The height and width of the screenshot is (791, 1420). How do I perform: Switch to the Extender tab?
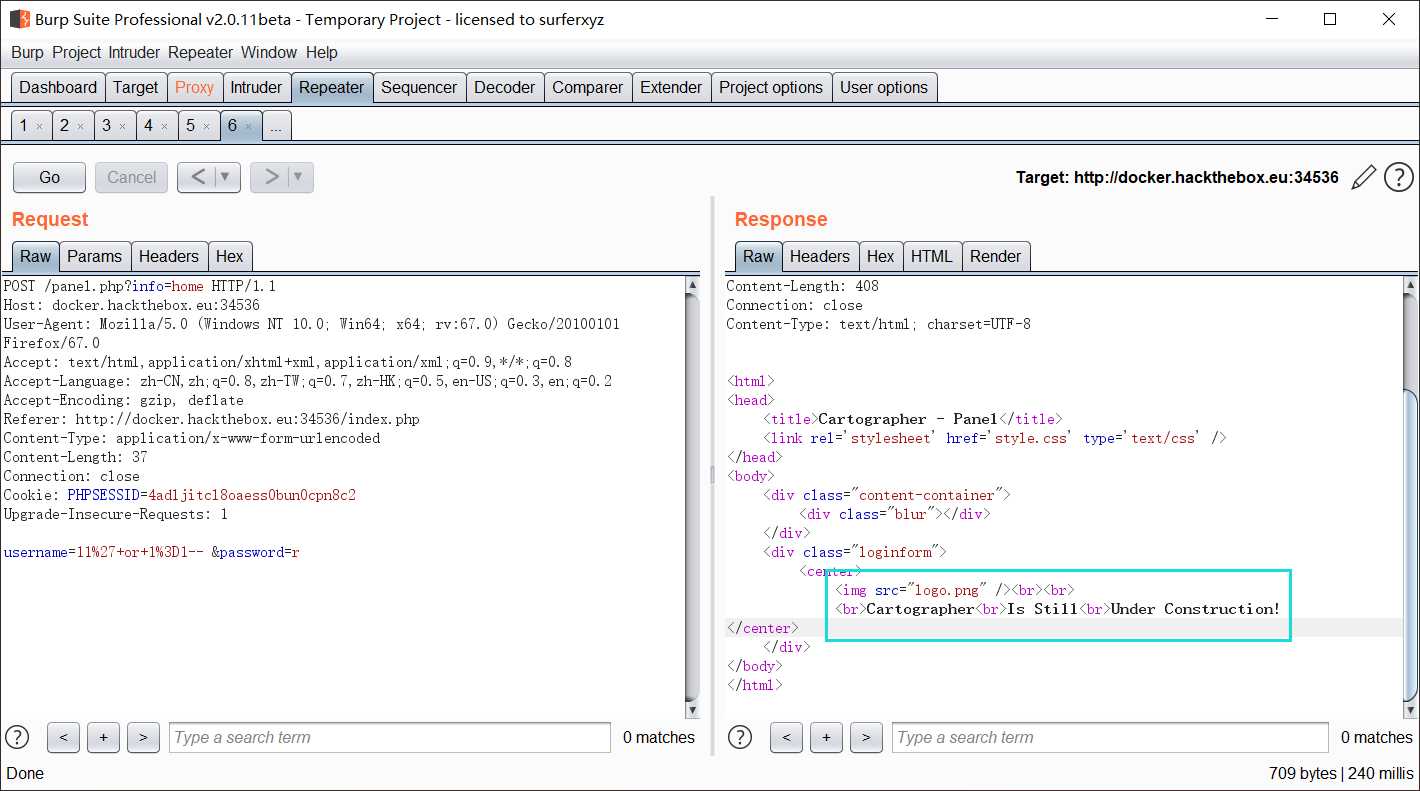(x=671, y=87)
